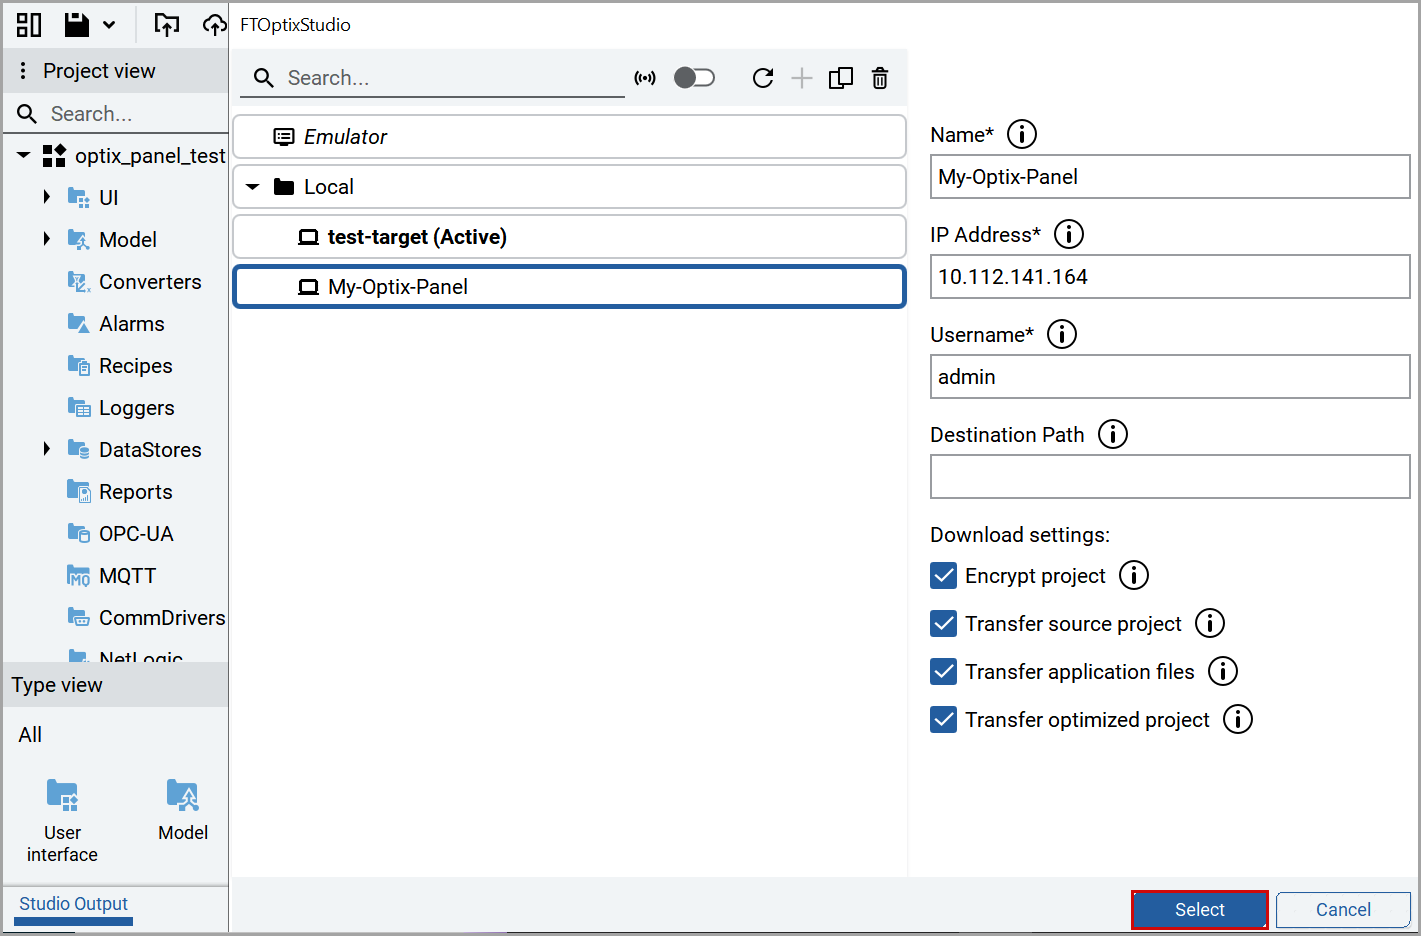
Task: Open the OPC-UA tree item
Action: (136, 534)
